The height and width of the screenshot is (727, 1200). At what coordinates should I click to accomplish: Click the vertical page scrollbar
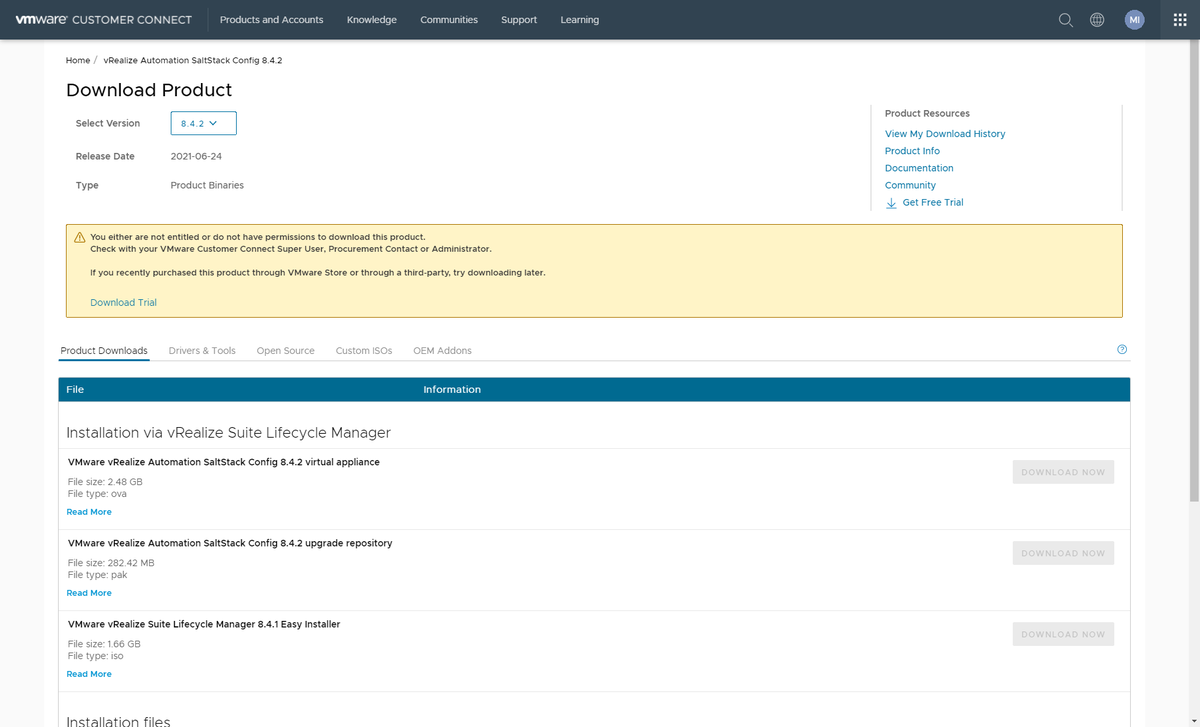[x=1193, y=270]
